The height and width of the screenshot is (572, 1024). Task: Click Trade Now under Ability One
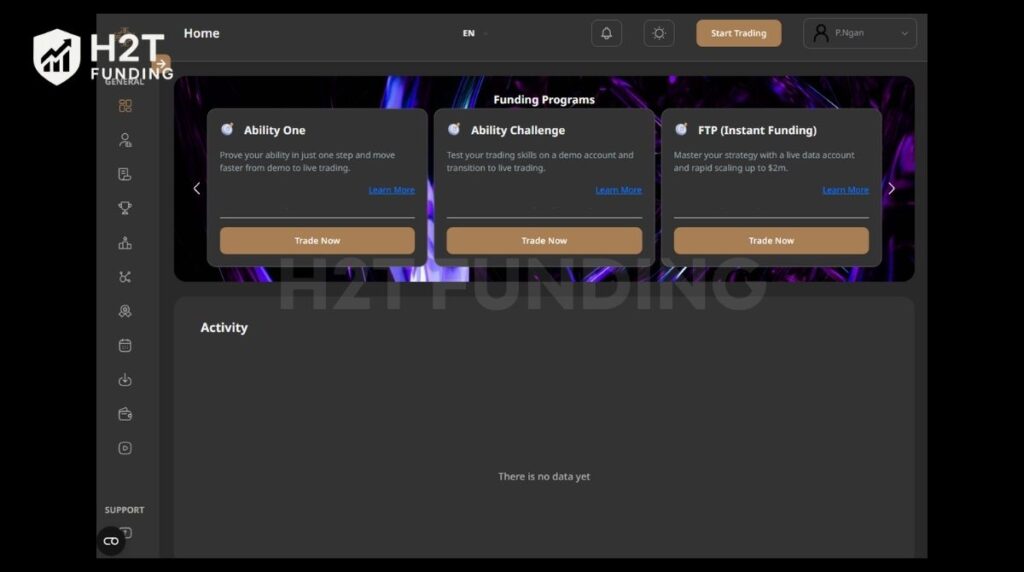pyautogui.click(x=317, y=241)
